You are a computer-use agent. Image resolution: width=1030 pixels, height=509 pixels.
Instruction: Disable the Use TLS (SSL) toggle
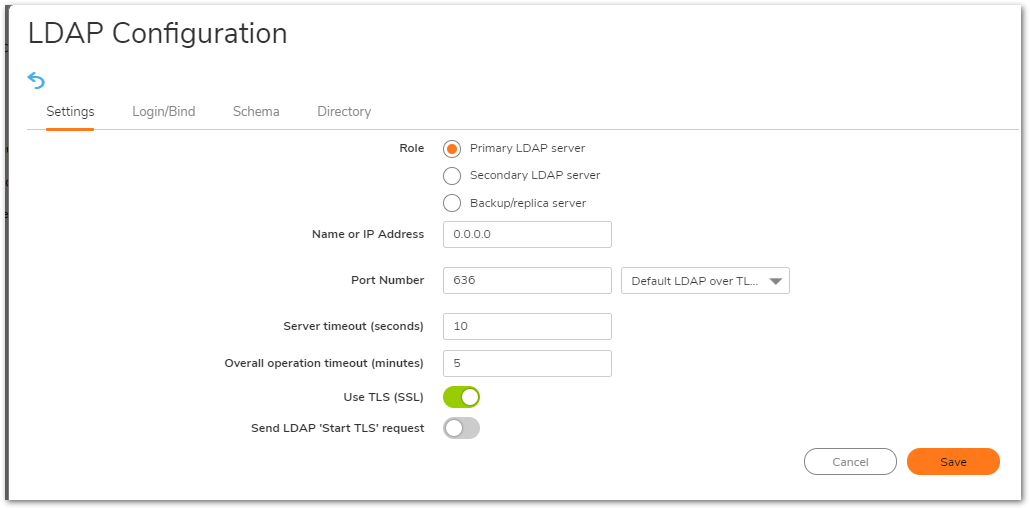click(x=462, y=397)
